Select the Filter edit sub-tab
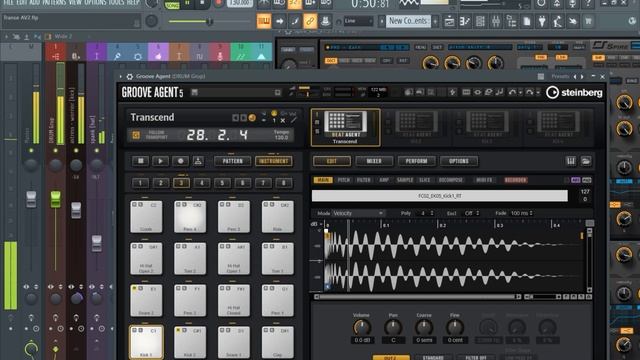 pyautogui.click(x=363, y=180)
